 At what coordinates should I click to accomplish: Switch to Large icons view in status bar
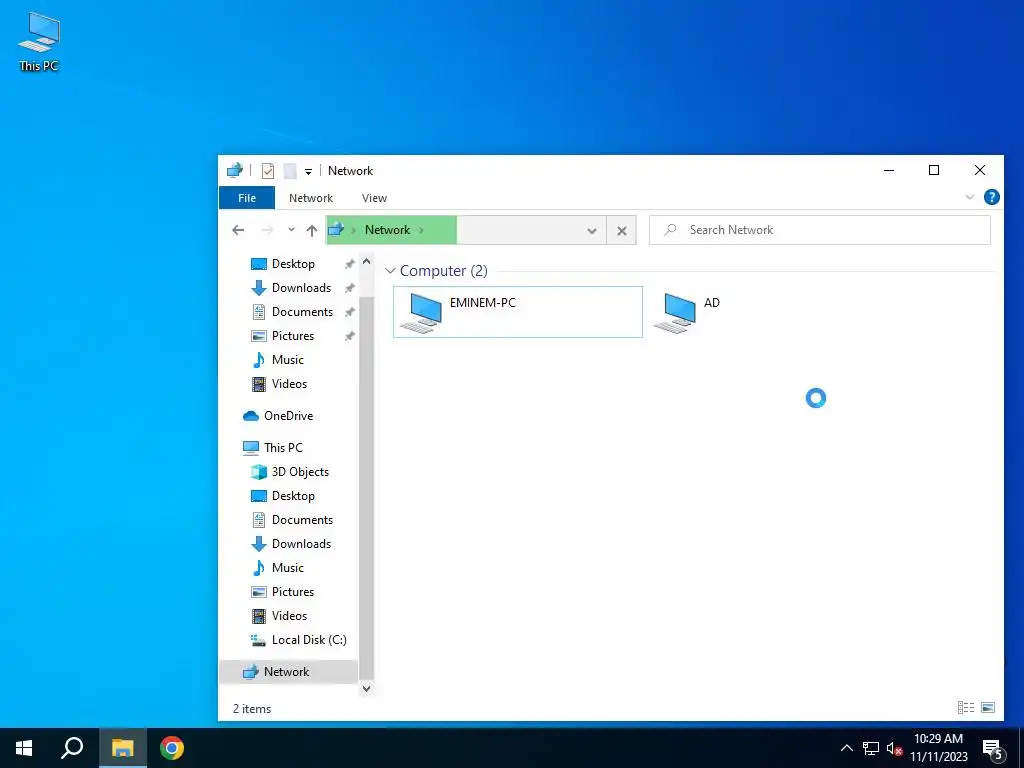pyautogui.click(x=988, y=708)
